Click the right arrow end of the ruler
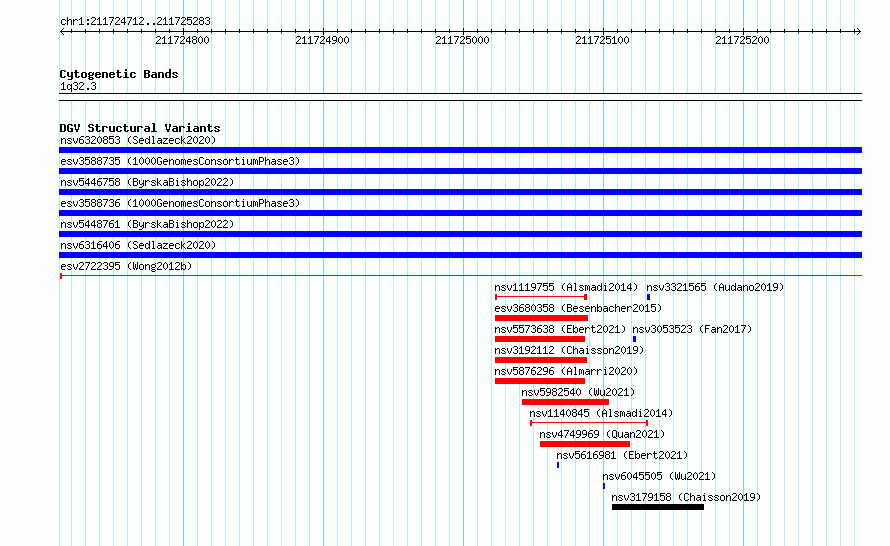This screenshot has width=890, height=546. [858, 32]
